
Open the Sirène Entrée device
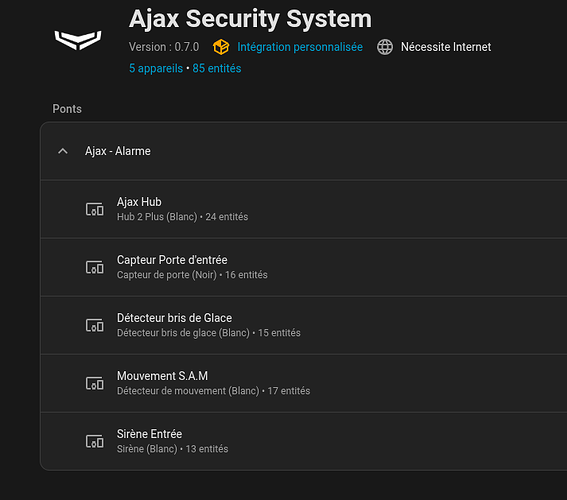(304, 441)
